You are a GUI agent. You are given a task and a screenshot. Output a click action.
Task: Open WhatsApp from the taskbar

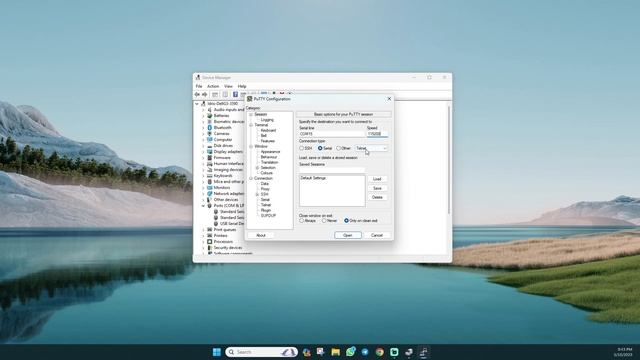click(x=350, y=352)
